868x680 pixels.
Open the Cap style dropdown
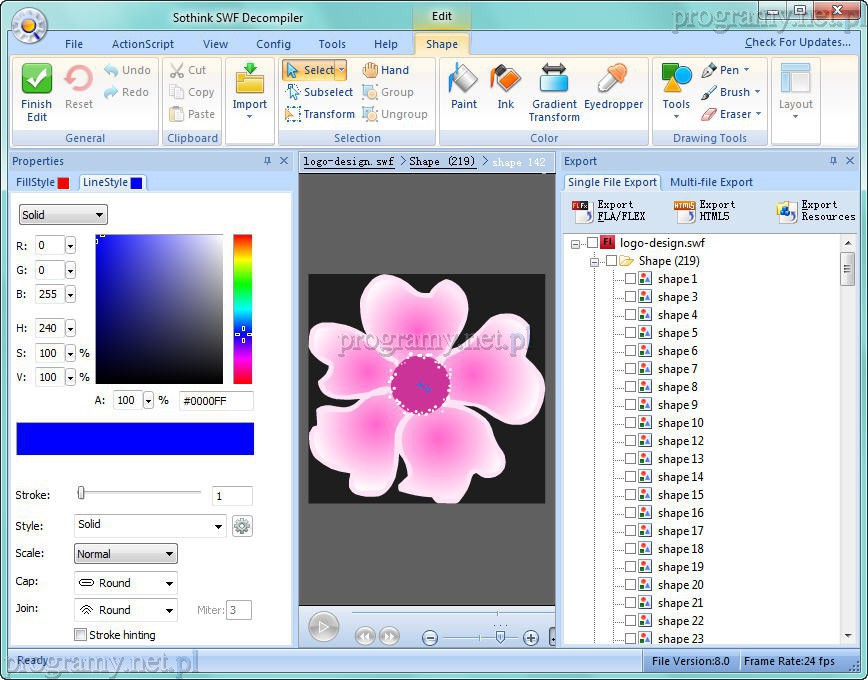[x=126, y=583]
